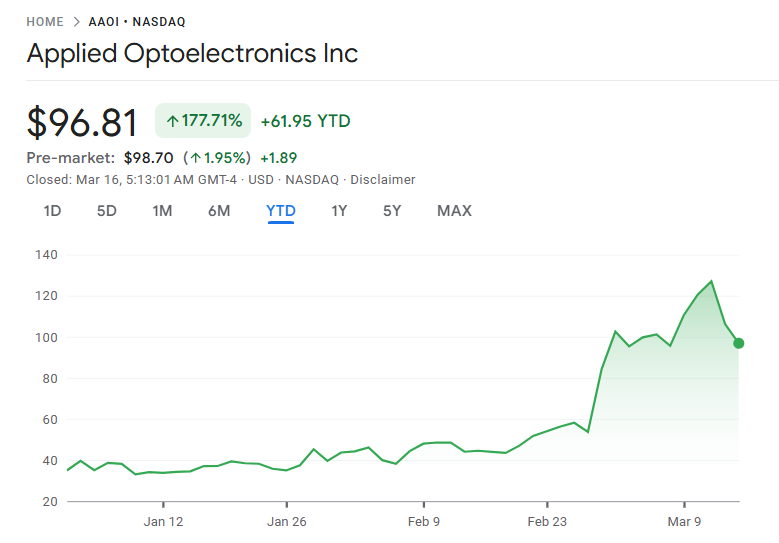Select the 5Y time range
779x543 pixels.
tap(392, 211)
